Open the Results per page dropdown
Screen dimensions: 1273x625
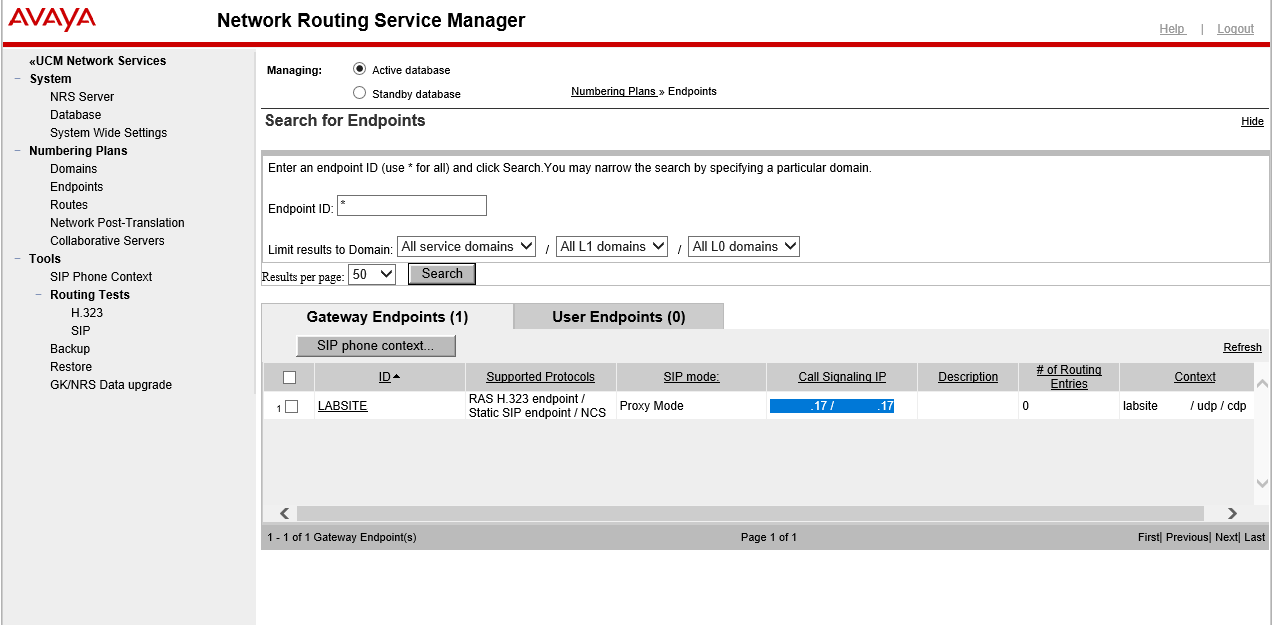[372, 274]
